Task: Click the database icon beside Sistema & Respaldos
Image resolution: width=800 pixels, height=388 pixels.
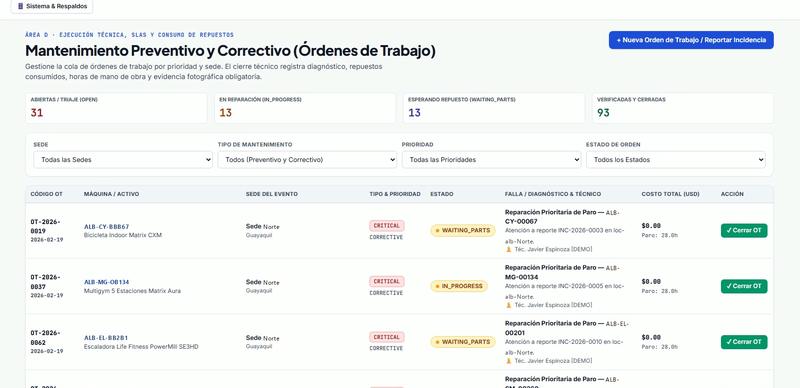Action: pyautogui.click(x=20, y=7)
